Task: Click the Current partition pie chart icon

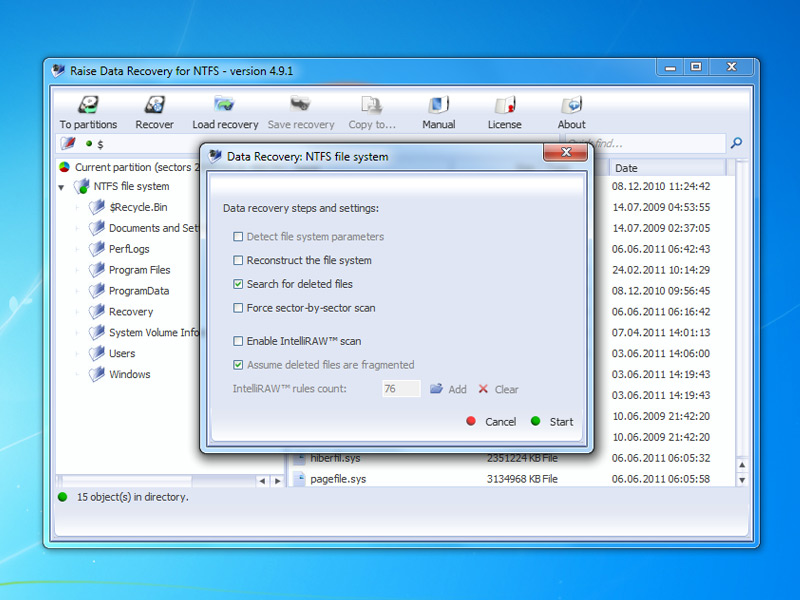Action: 64,167
